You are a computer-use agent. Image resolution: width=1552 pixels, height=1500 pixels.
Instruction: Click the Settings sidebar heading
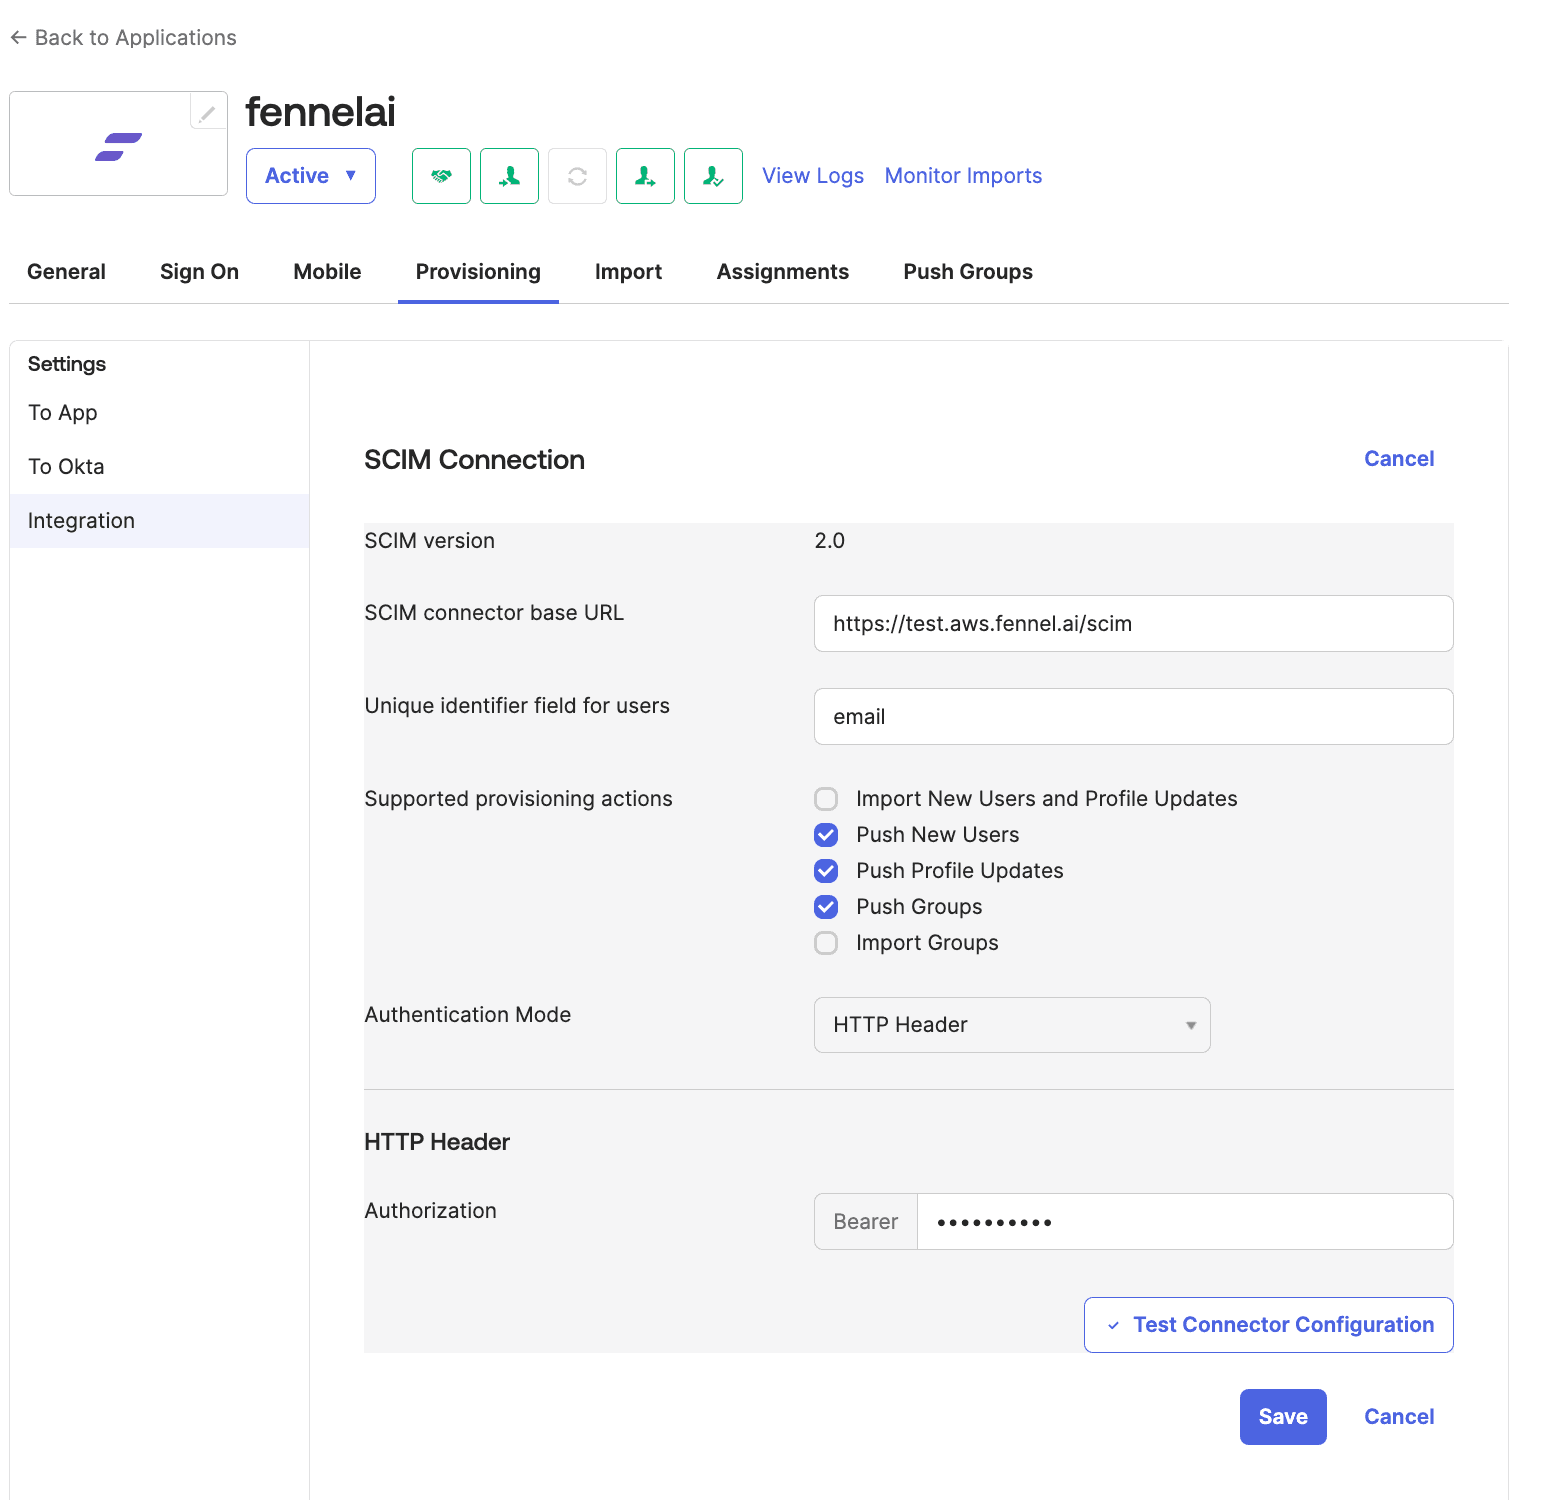click(x=67, y=364)
